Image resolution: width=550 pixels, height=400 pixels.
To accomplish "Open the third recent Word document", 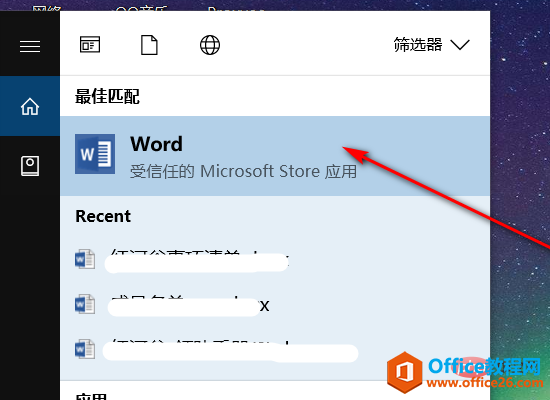I will point(275,349).
